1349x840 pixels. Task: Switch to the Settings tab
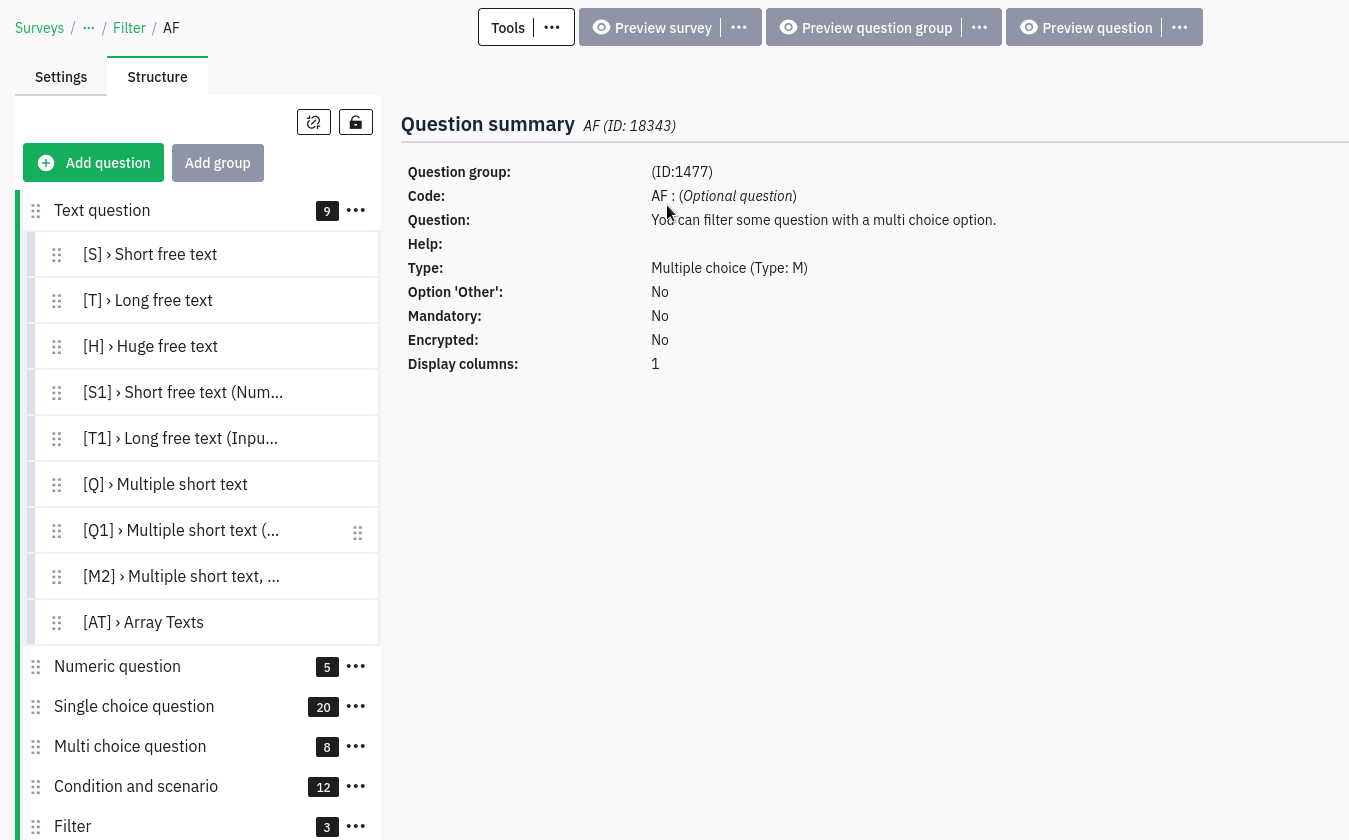coord(61,77)
